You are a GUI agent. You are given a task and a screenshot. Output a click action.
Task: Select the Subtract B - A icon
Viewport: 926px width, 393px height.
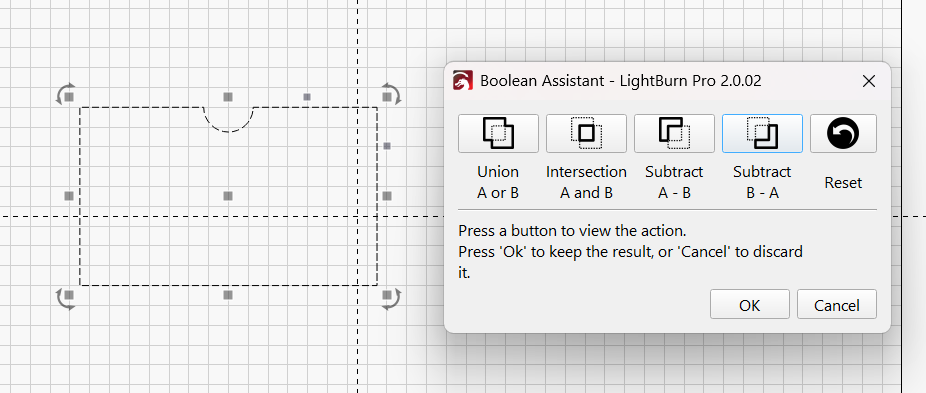click(762, 134)
